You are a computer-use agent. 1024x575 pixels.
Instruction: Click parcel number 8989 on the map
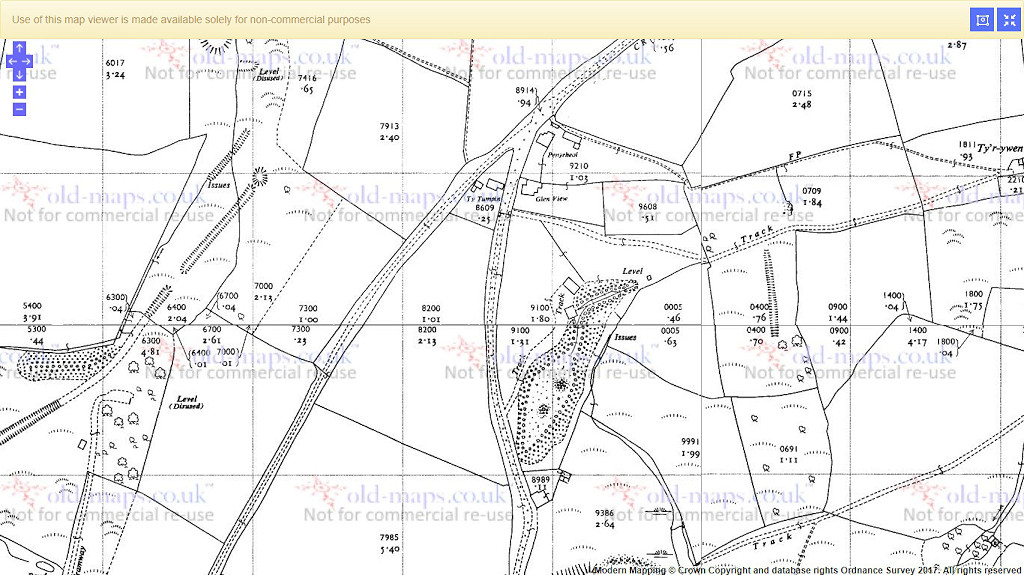[541, 480]
